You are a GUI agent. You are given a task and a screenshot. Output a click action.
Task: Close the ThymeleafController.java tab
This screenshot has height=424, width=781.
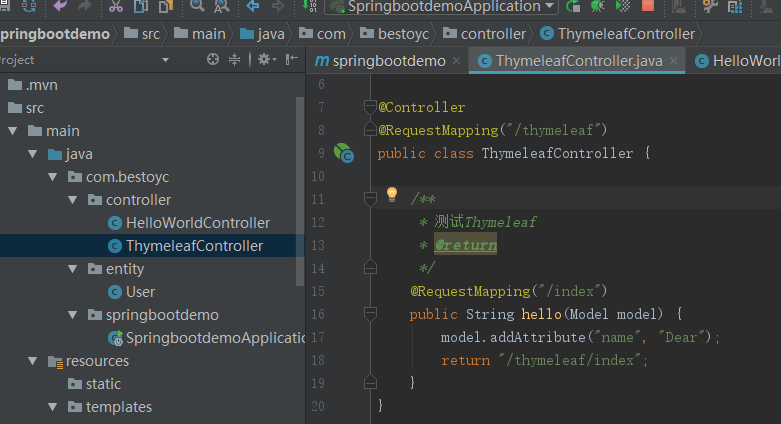coord(673,61)
